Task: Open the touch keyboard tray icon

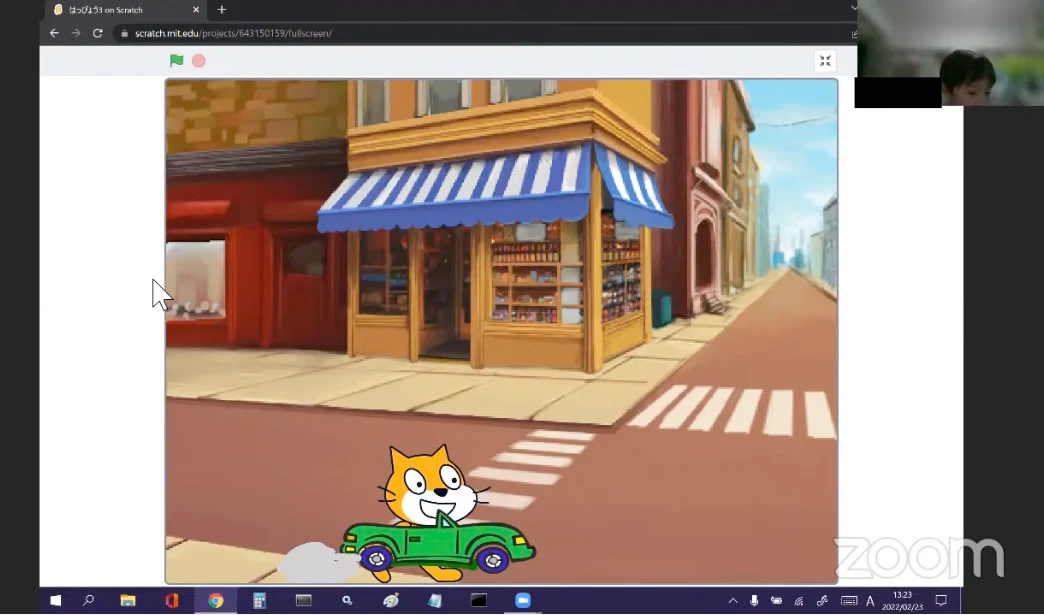Action: [x=849, y=600]
